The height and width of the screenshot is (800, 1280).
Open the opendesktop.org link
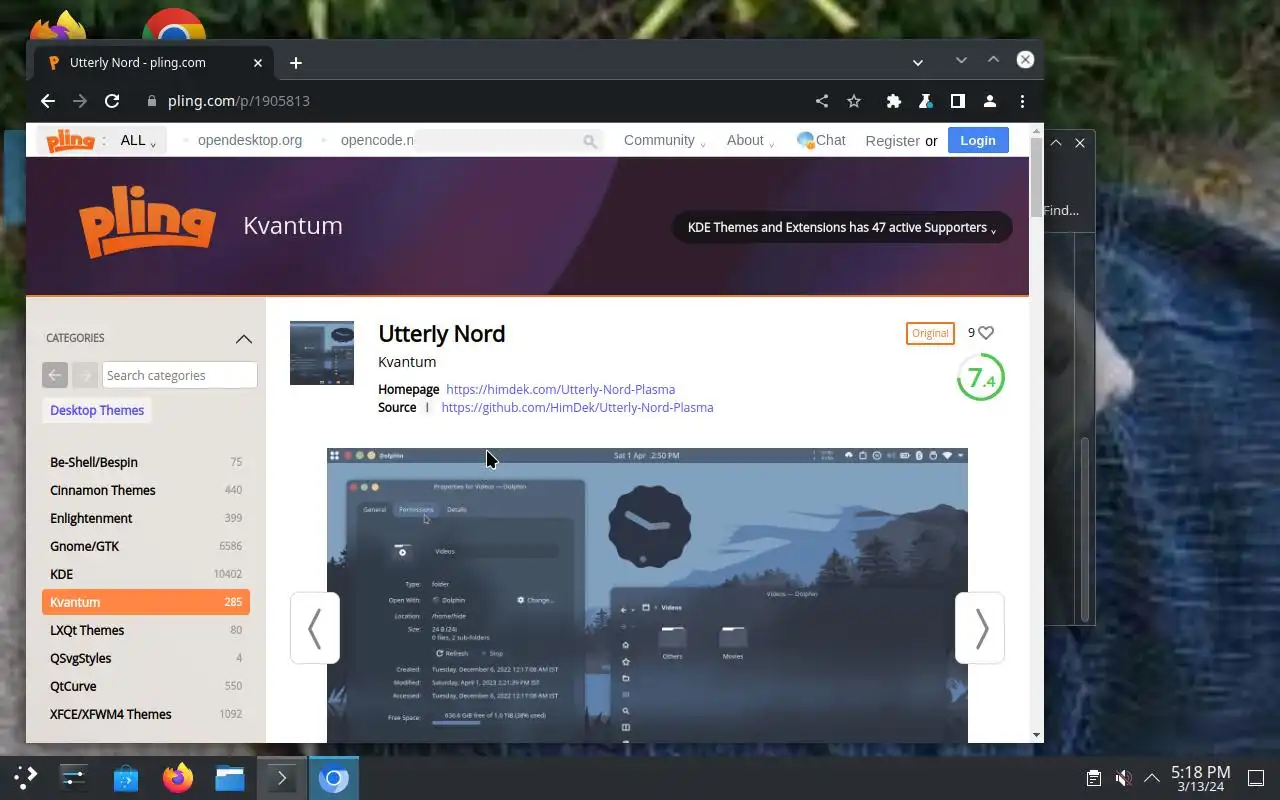[250, 140]
